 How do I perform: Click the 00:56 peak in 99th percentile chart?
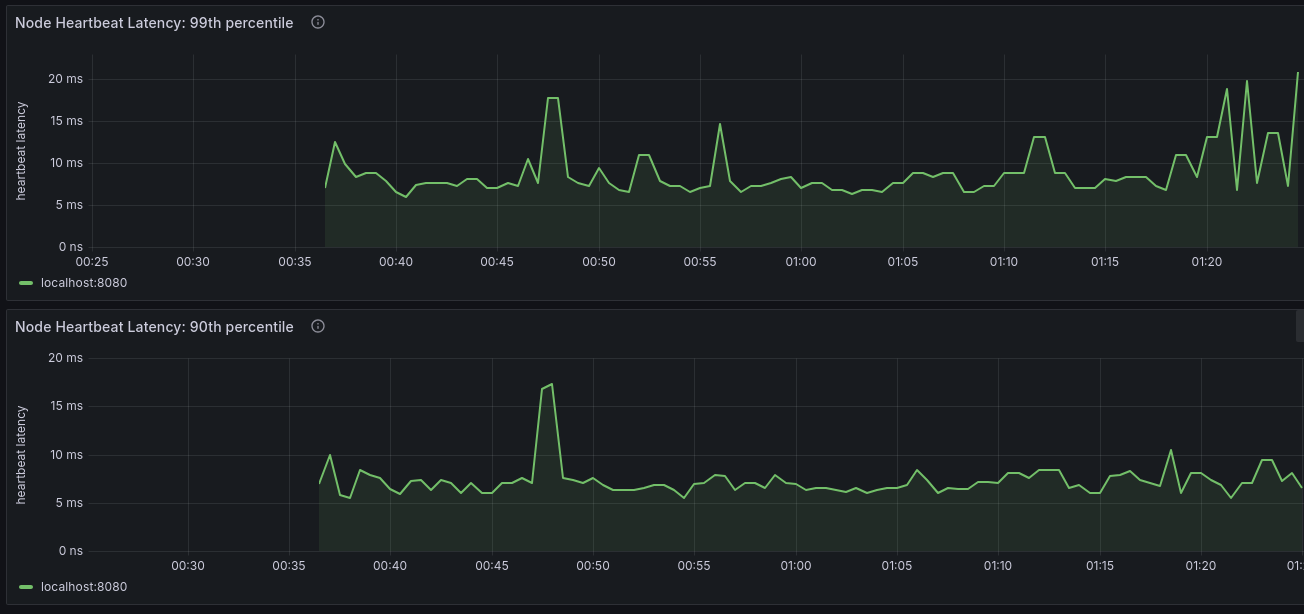tap(720, 124)
